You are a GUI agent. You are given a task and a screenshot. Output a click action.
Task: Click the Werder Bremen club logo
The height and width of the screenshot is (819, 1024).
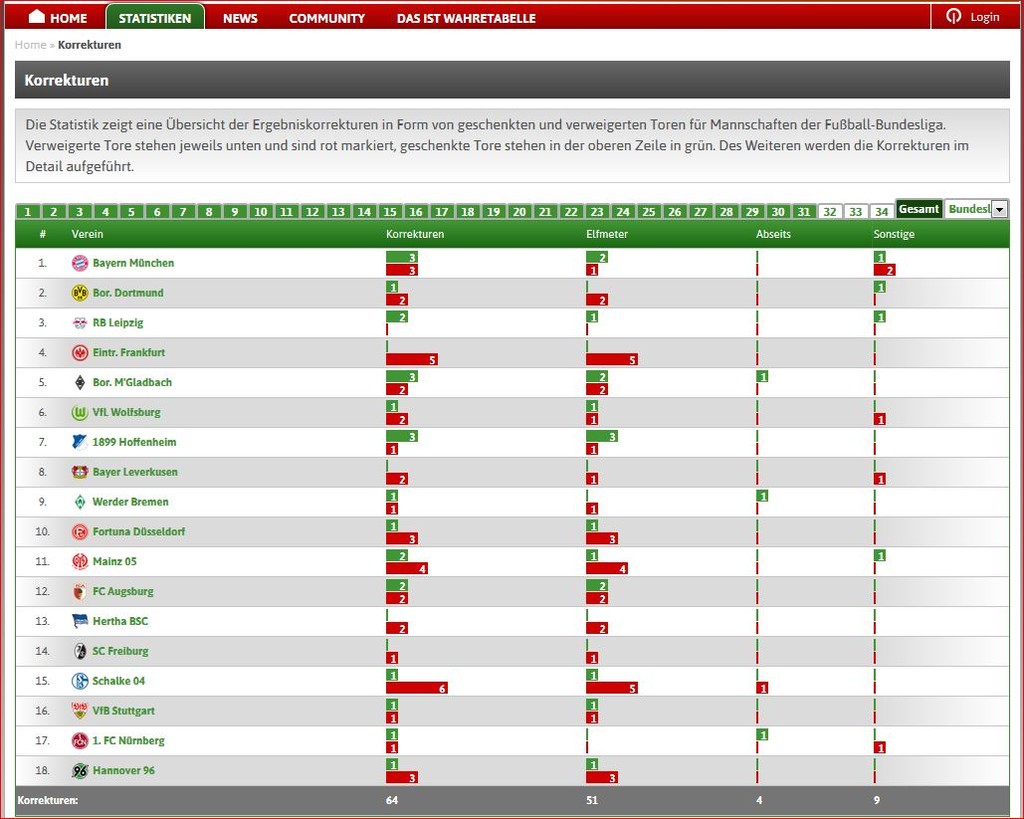[80, 502]
